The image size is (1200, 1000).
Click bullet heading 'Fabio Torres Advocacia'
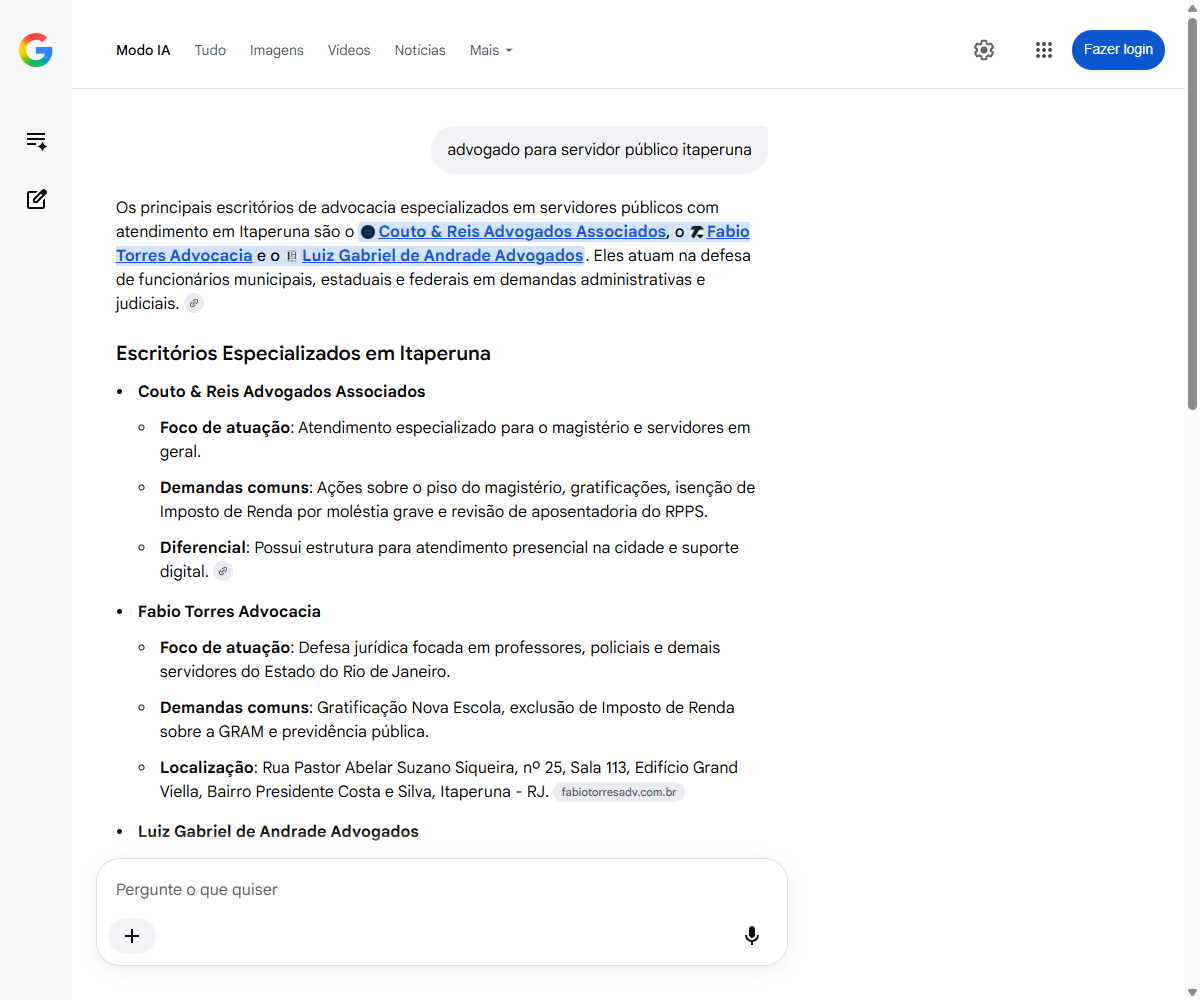point(229,612)
